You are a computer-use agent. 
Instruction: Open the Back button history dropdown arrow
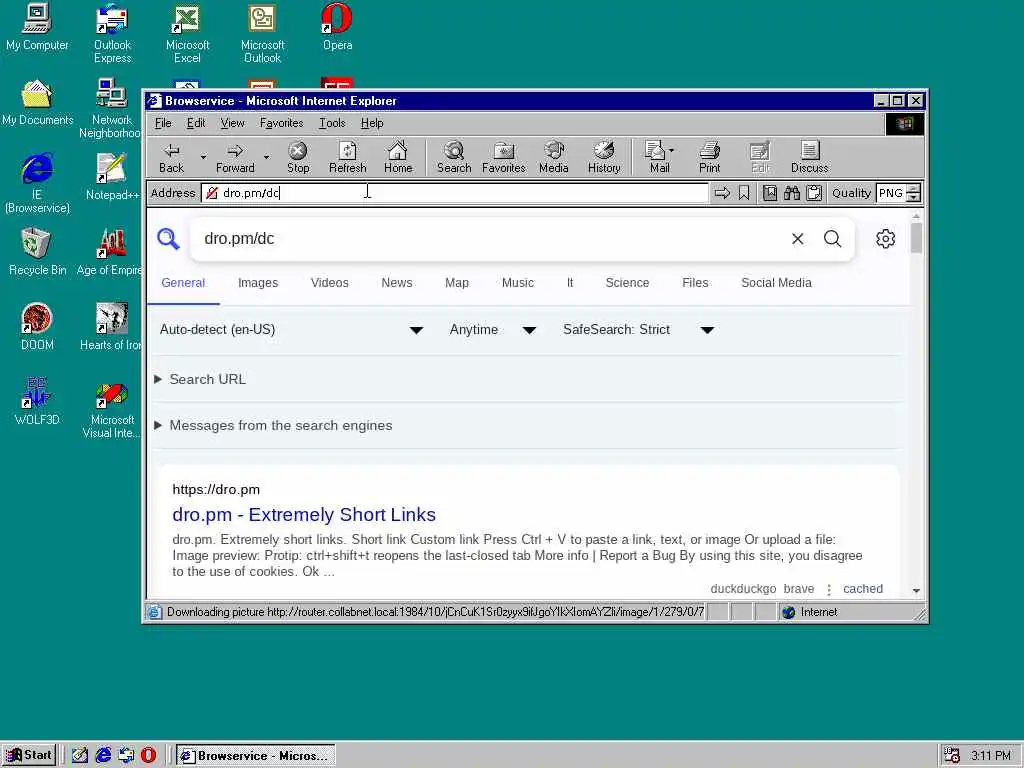pos(203,157)
